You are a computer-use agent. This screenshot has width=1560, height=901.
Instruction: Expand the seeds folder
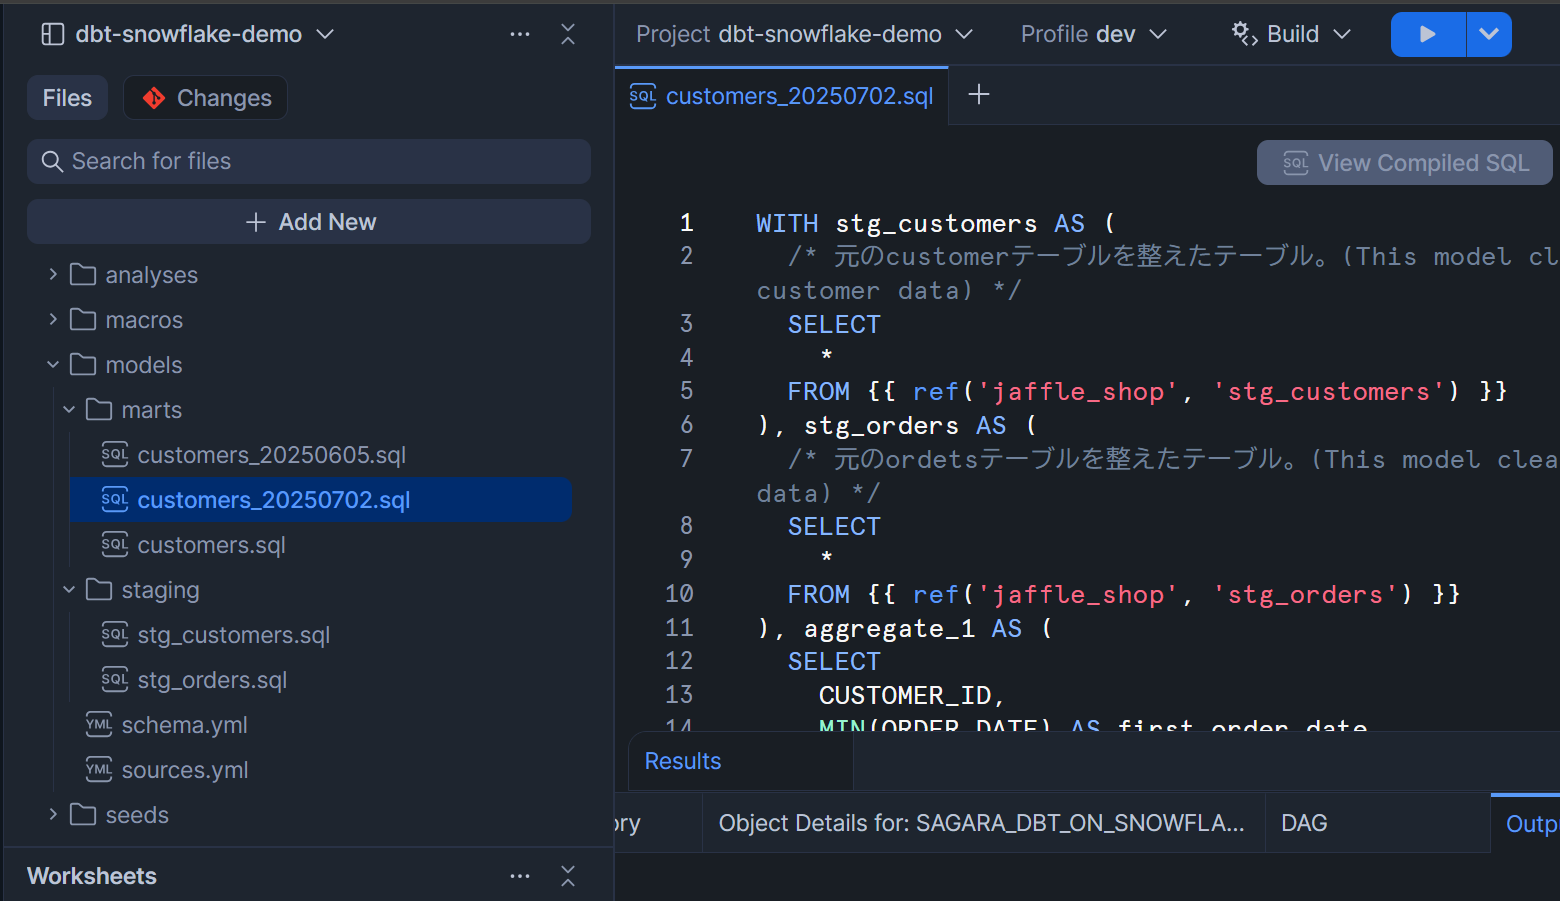pos(53,814)
